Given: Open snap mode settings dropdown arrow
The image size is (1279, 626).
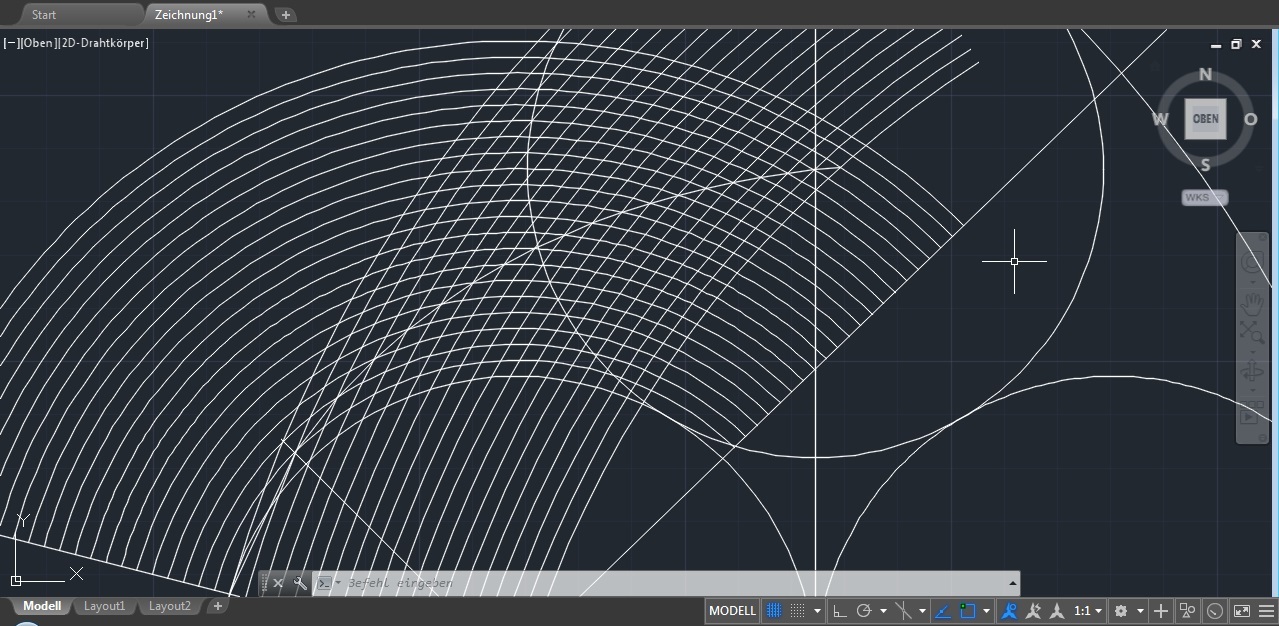Looking at the screenshot, I should (817, 611).
